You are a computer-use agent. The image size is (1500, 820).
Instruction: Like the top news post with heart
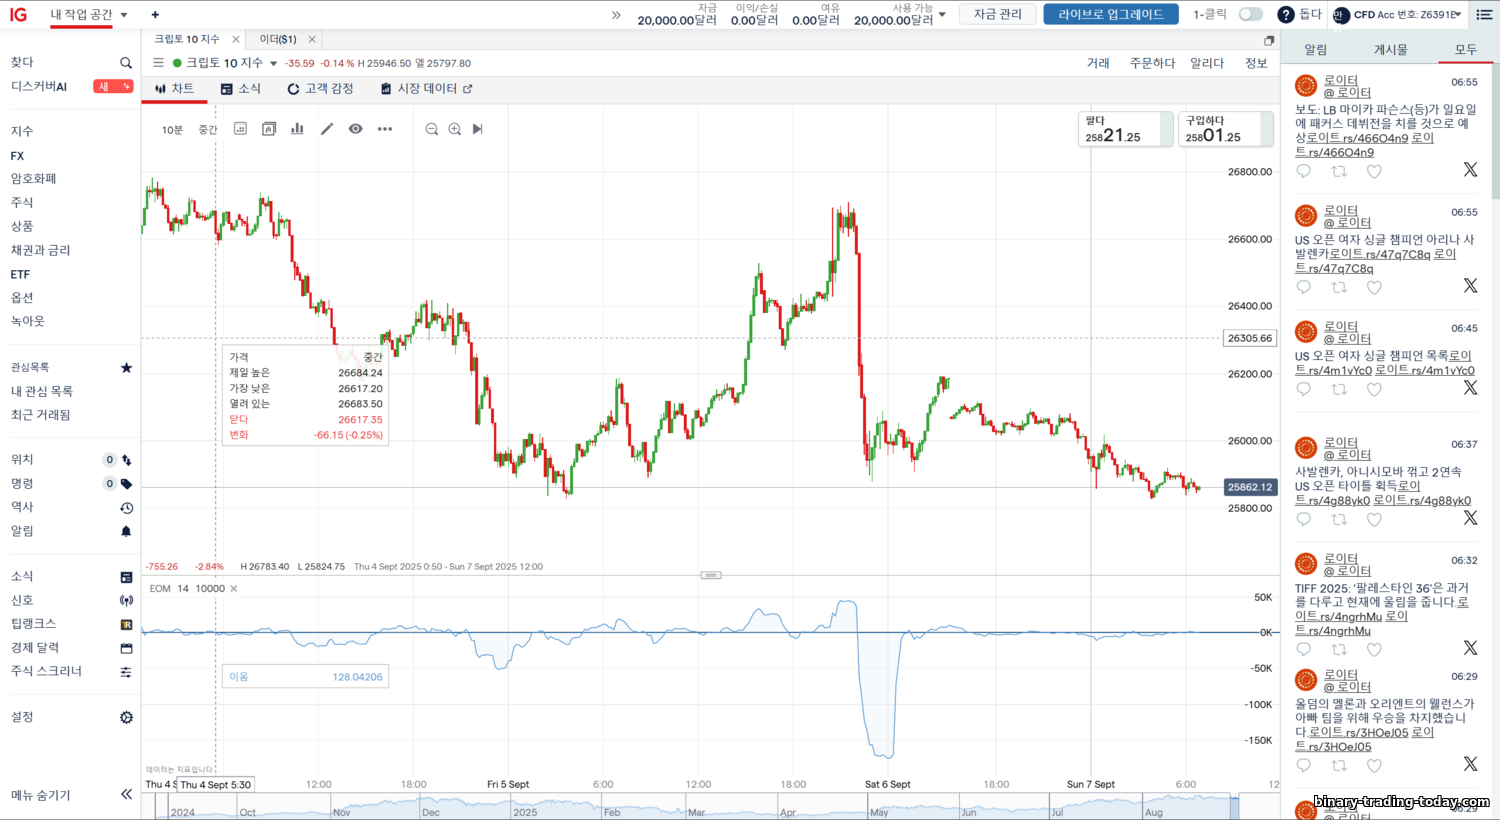tap(1374, 171)
